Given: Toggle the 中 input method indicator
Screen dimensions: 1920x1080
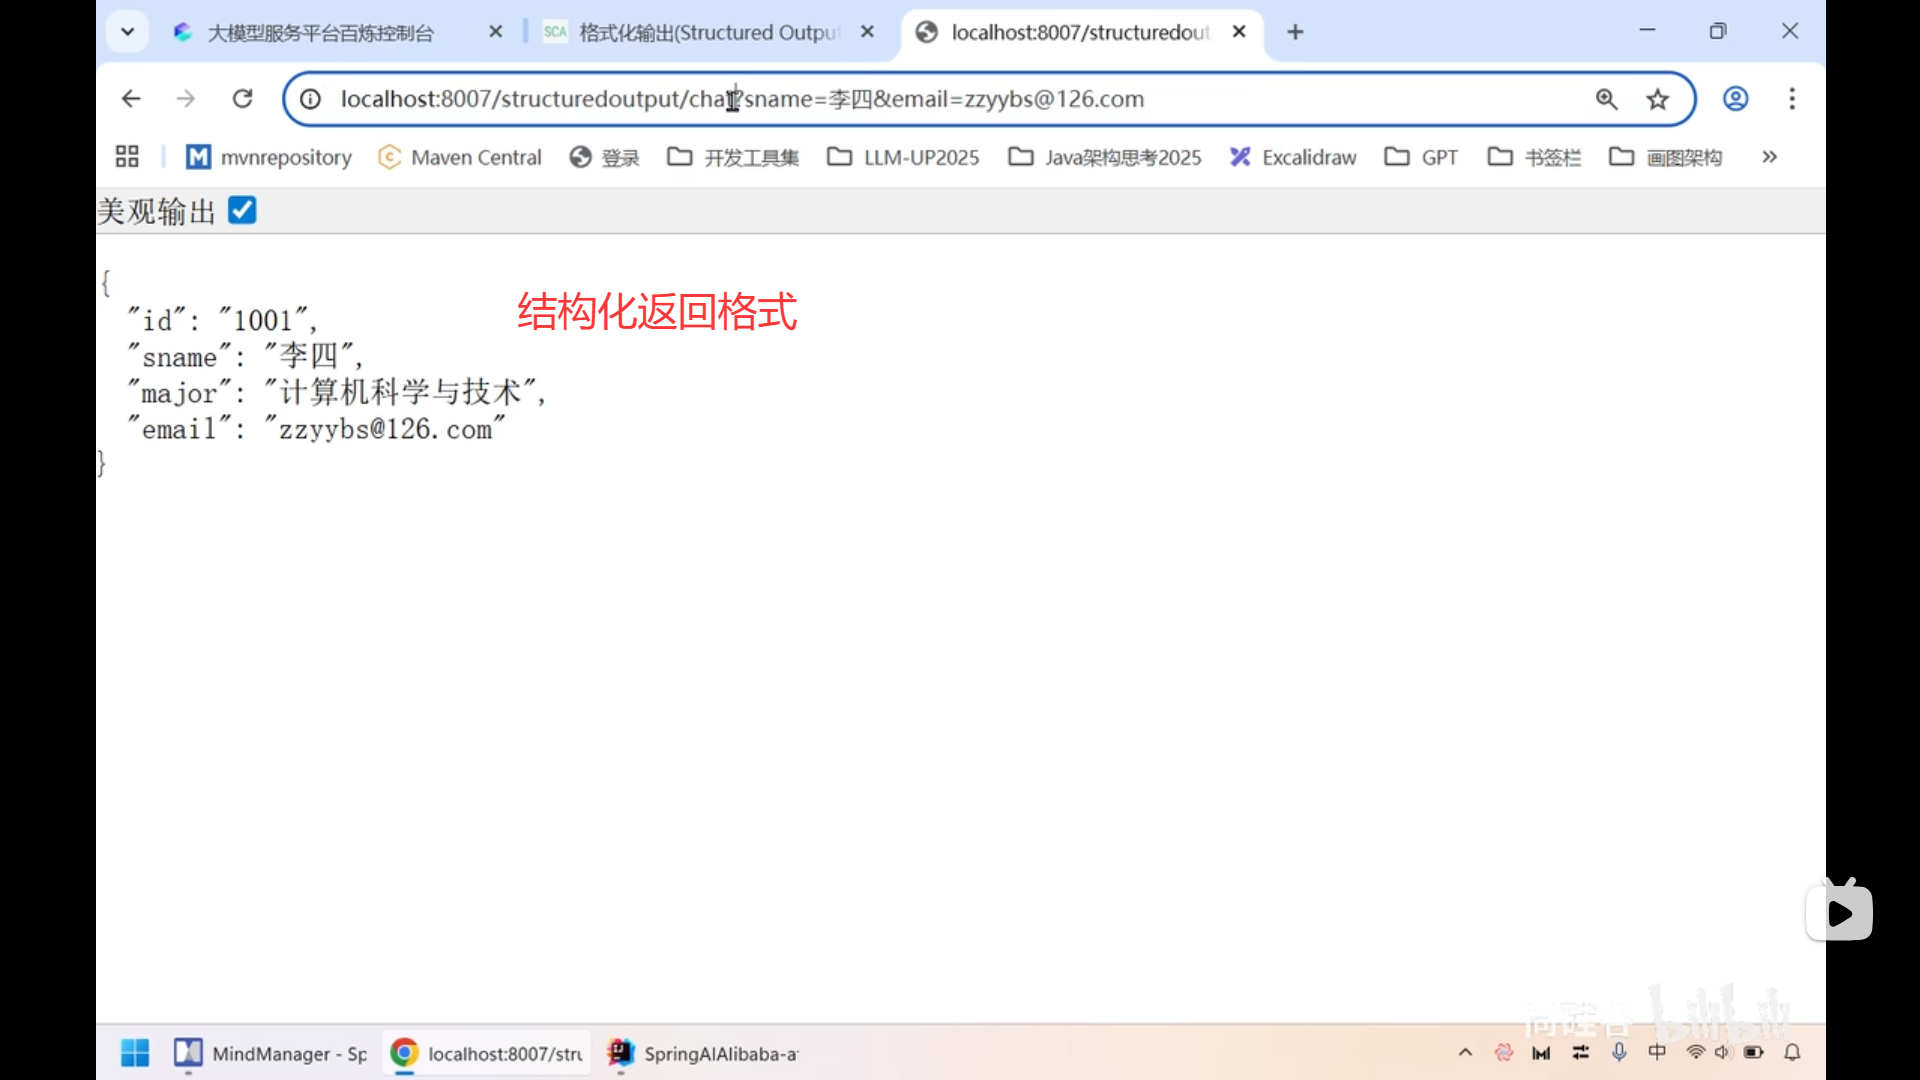Looking at the screenshot, I should pyautogui.click(x=1657, y=1052).
